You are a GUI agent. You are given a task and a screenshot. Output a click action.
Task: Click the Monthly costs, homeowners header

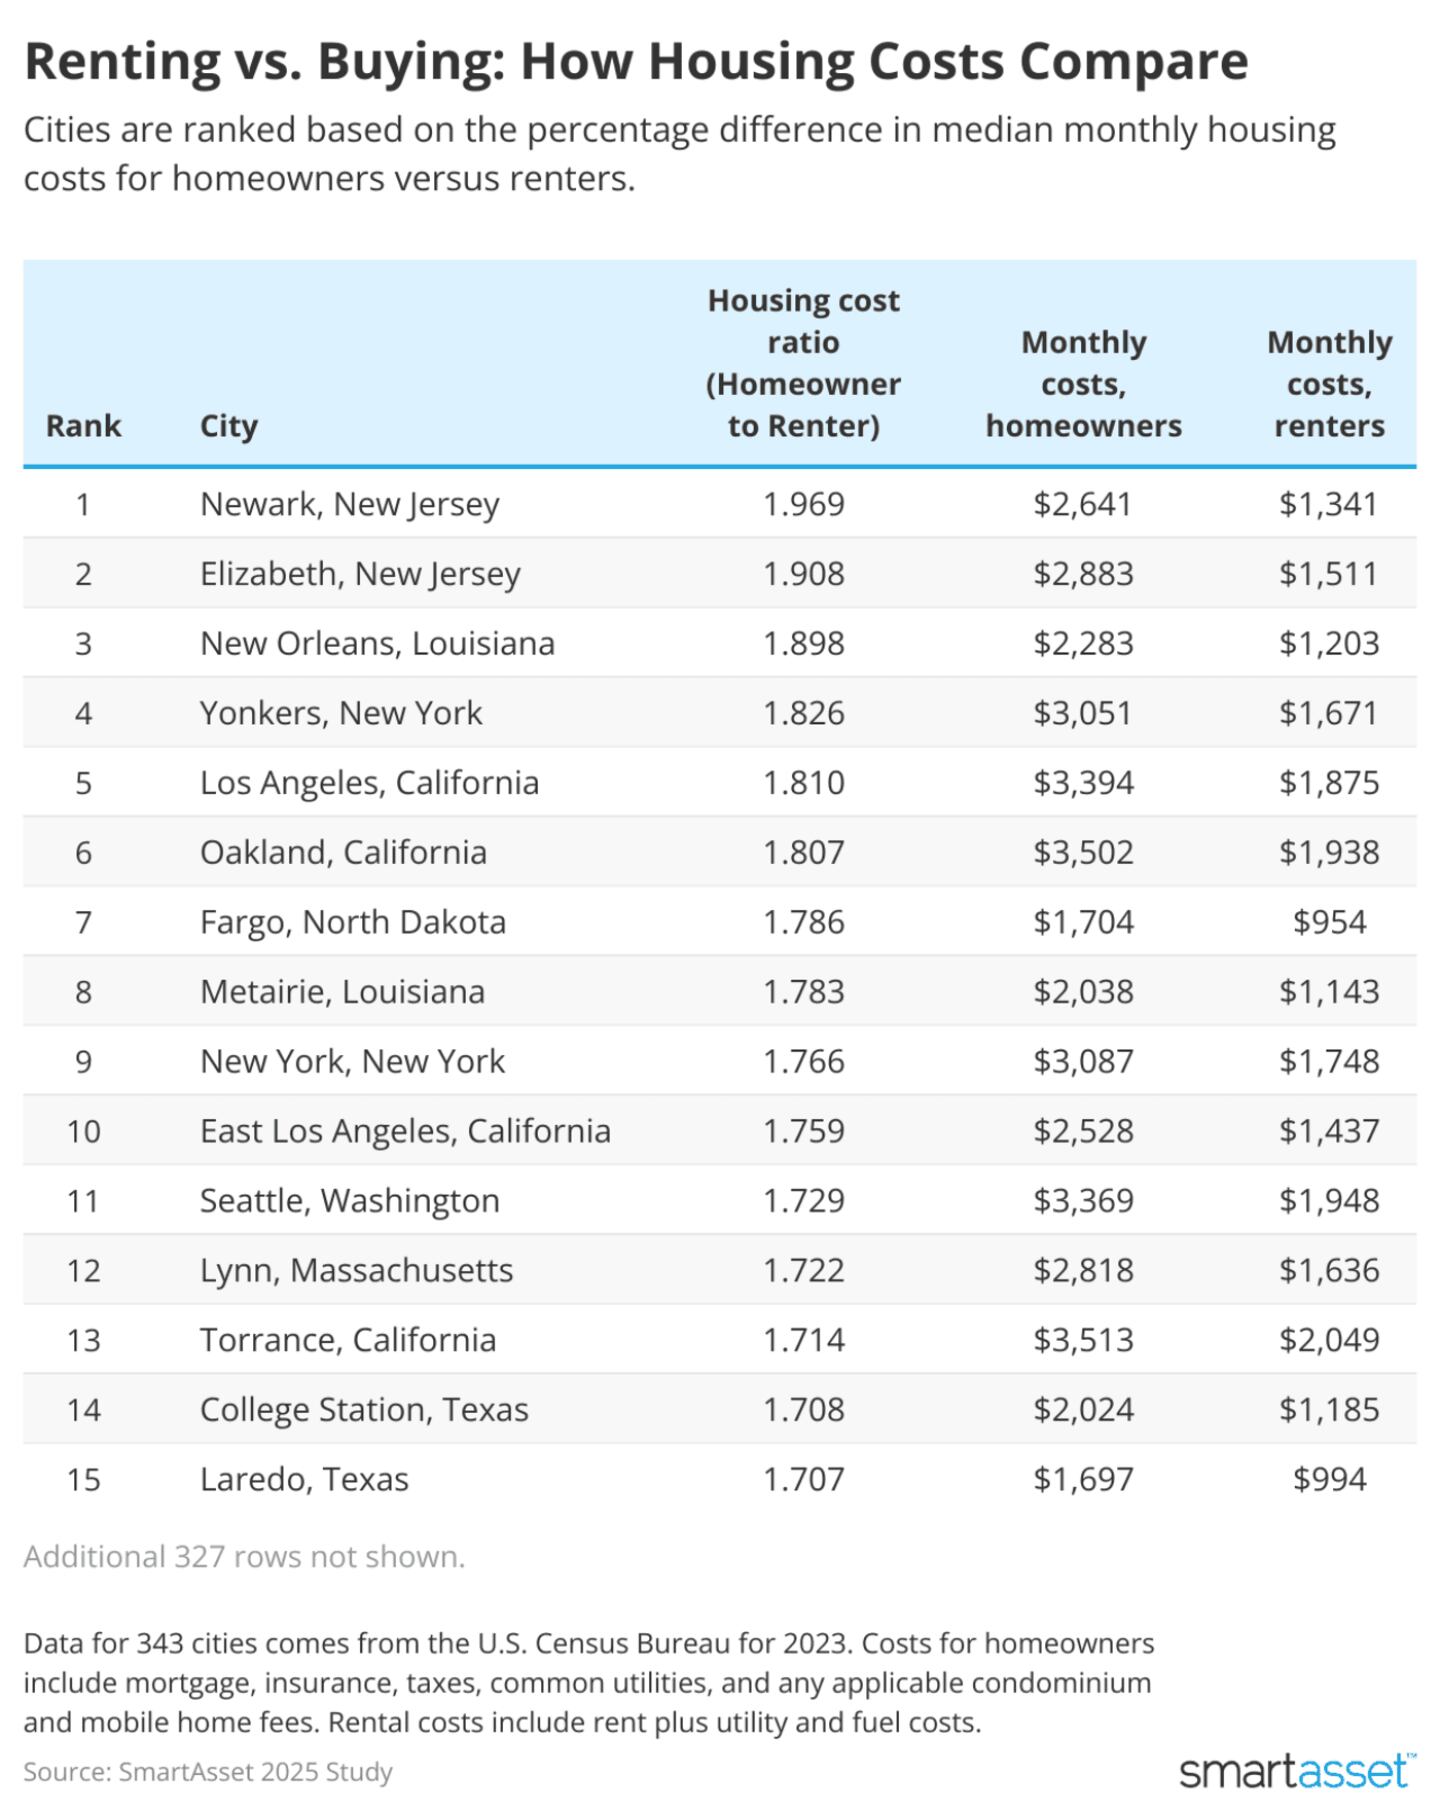[x=1083, y=384]
